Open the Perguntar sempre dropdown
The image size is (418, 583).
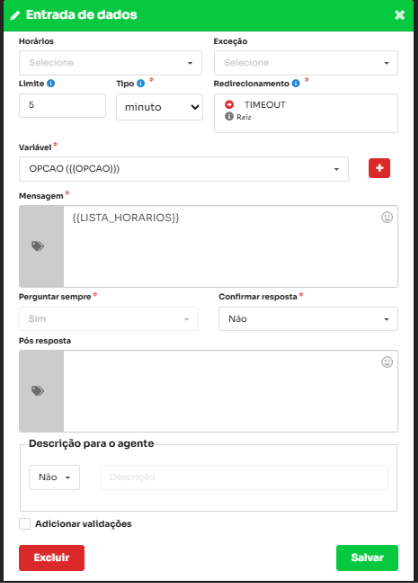[109, 319]
